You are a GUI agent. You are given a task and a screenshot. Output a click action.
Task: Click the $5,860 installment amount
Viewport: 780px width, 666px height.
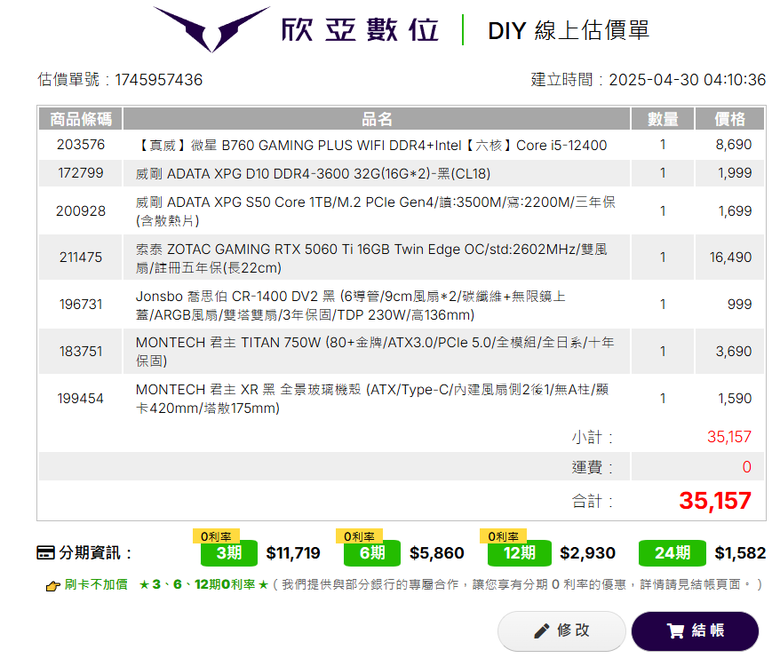click(437, 553)
